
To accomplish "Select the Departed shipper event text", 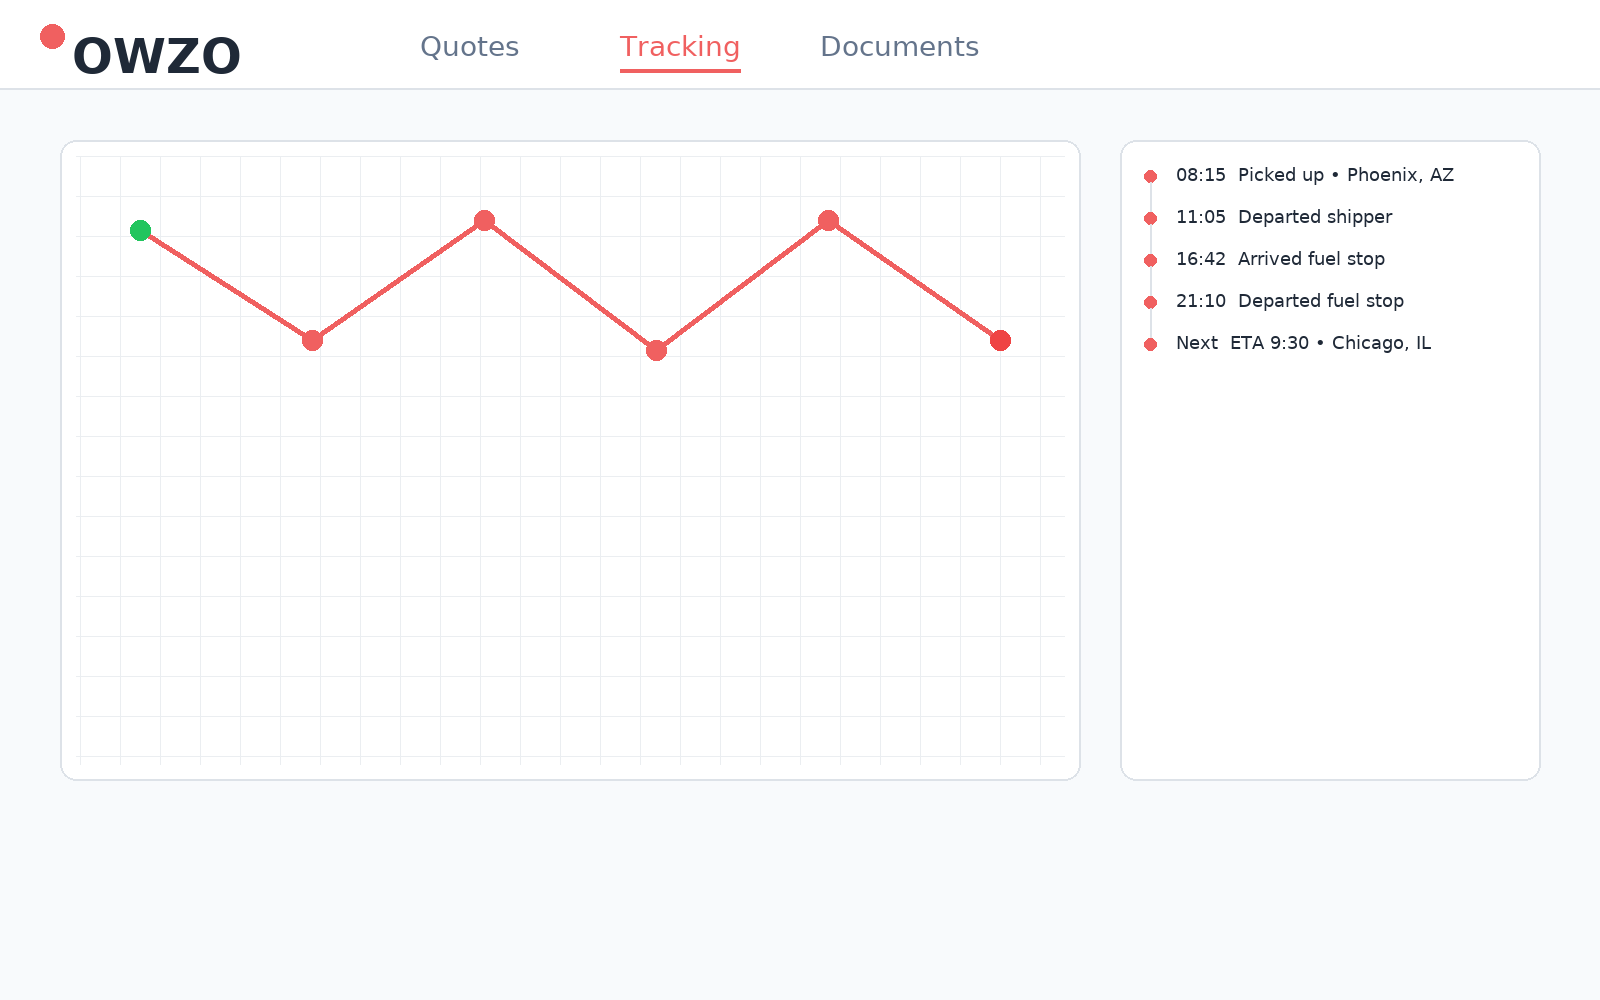I will click(1314, 217).
